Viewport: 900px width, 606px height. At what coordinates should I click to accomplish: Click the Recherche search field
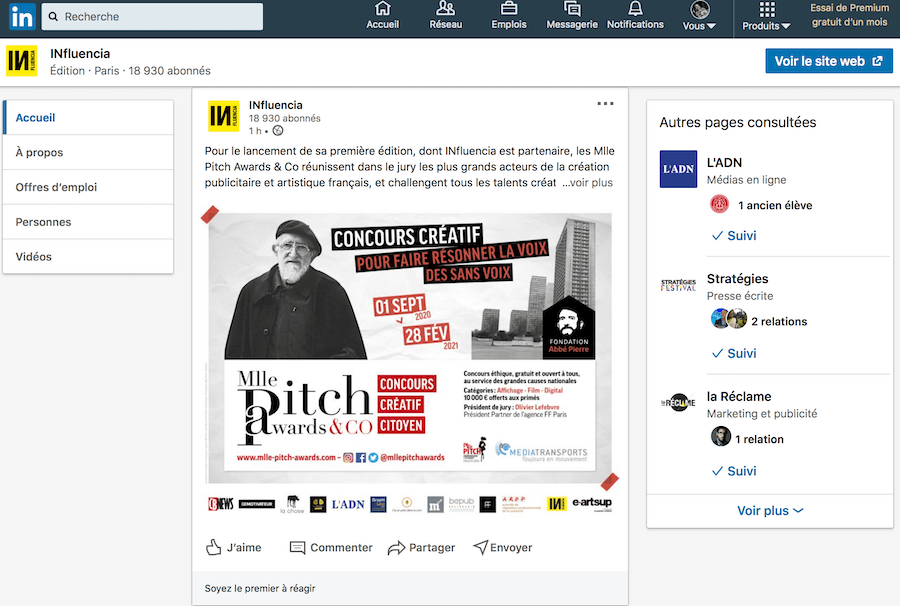pos(152,17)
